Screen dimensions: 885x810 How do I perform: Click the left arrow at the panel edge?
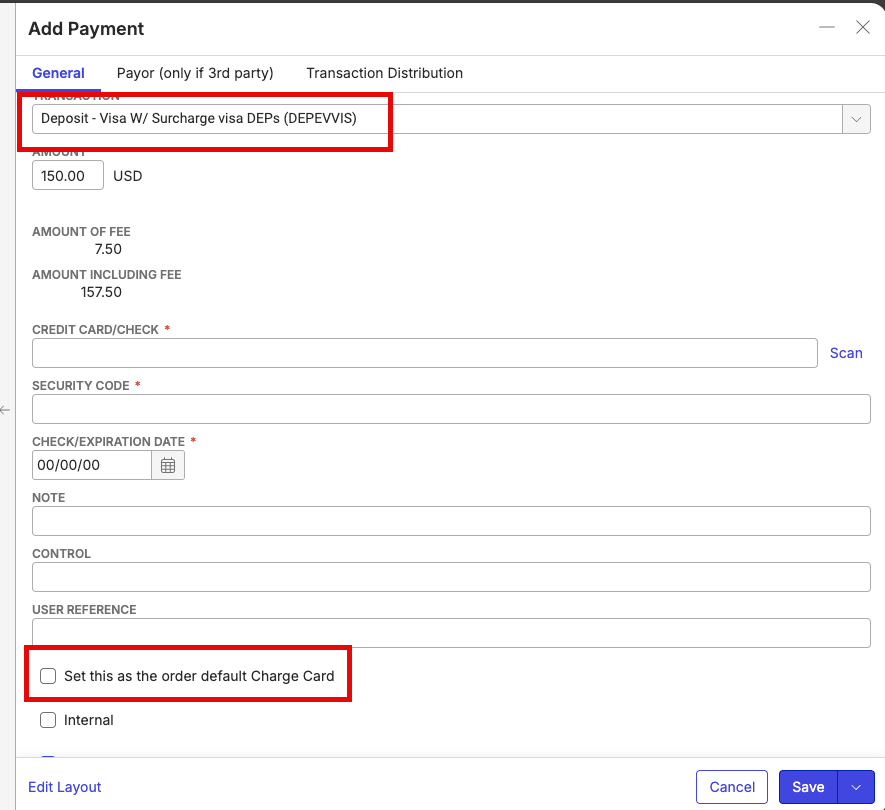click(5, 410)
